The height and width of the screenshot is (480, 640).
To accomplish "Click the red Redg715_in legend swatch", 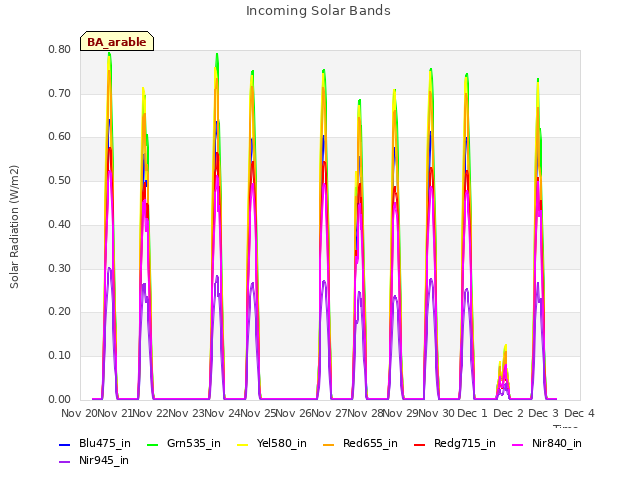I will [419, 444].
